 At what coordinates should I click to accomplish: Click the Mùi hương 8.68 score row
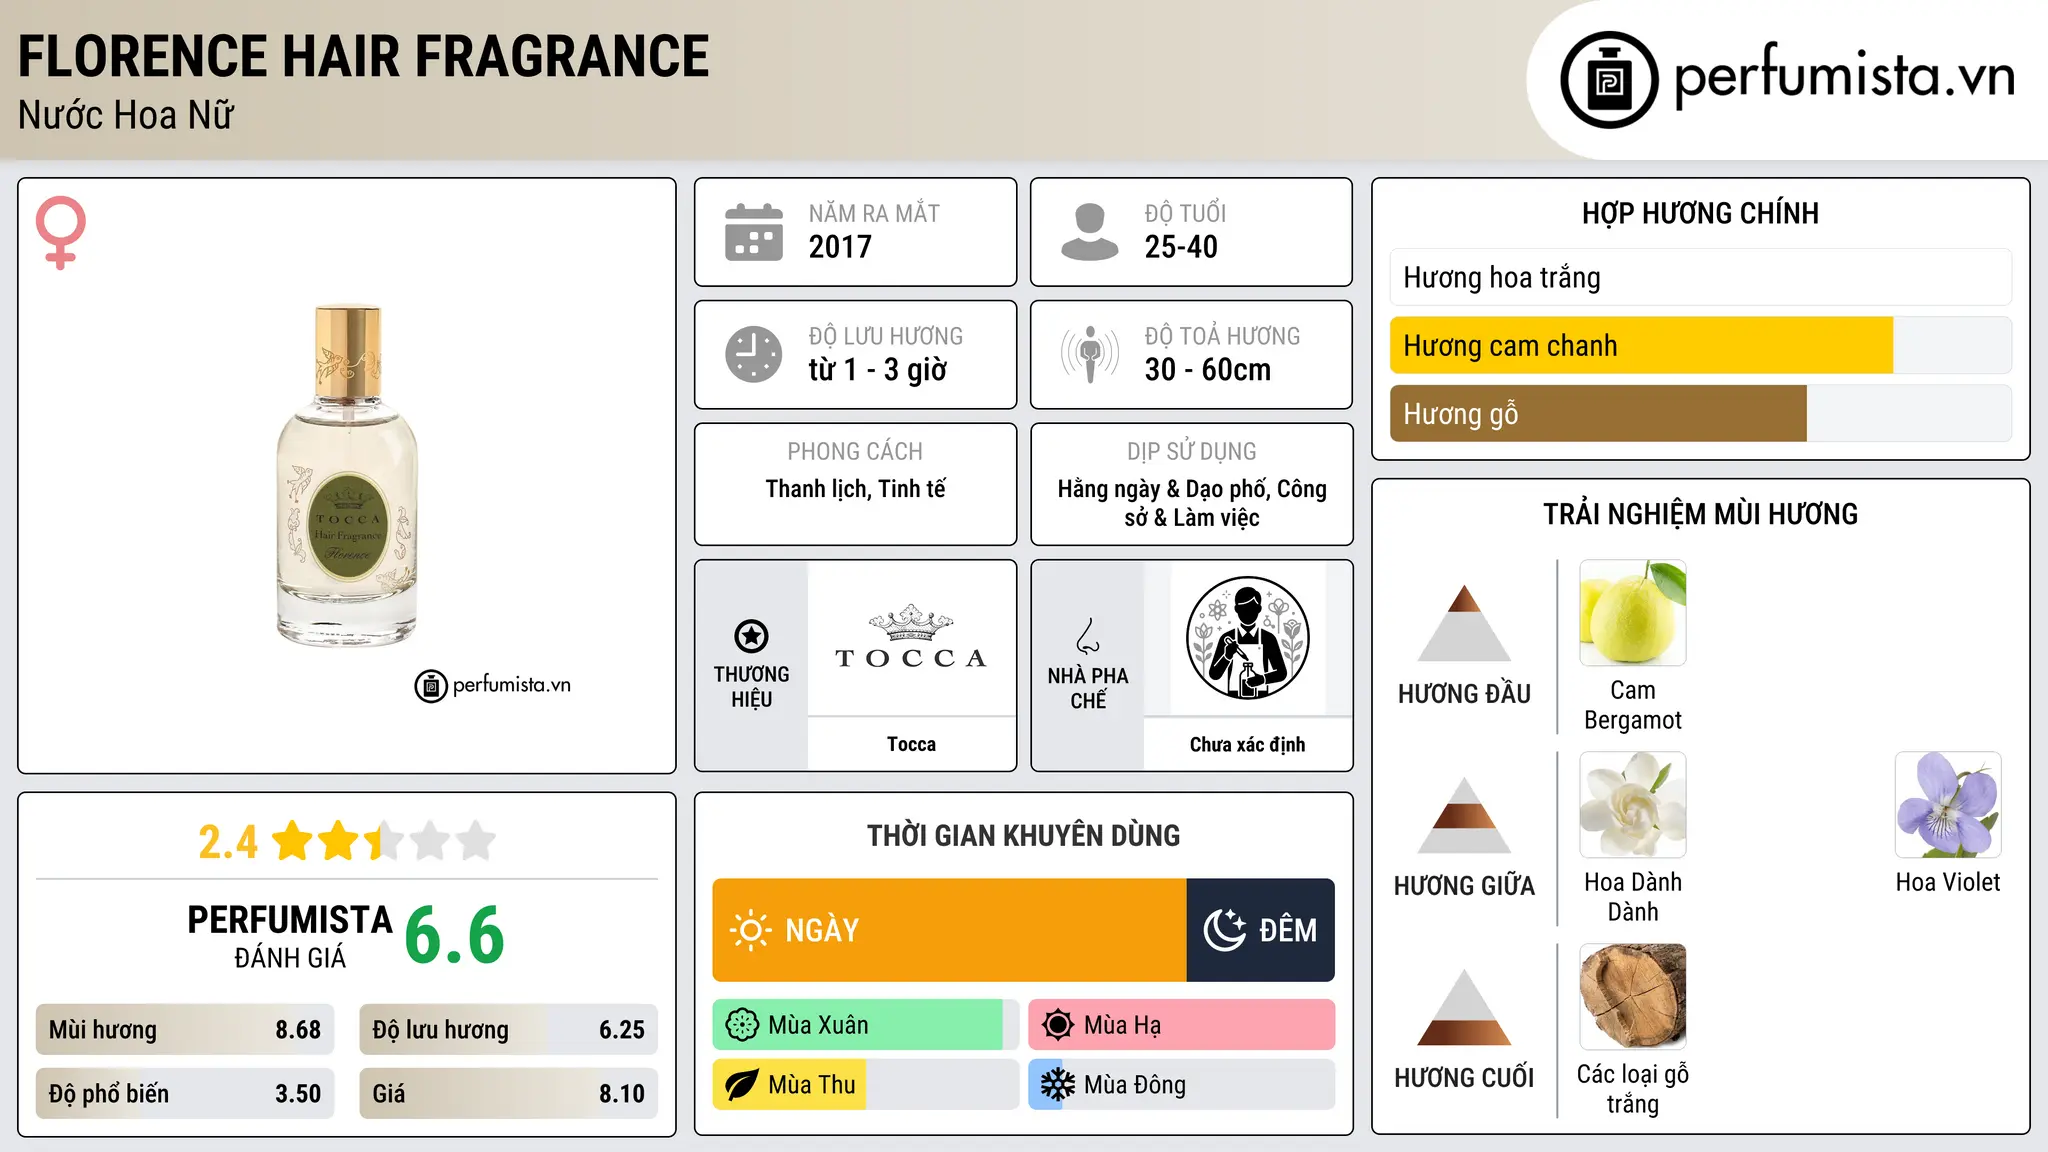[185, 1030]
